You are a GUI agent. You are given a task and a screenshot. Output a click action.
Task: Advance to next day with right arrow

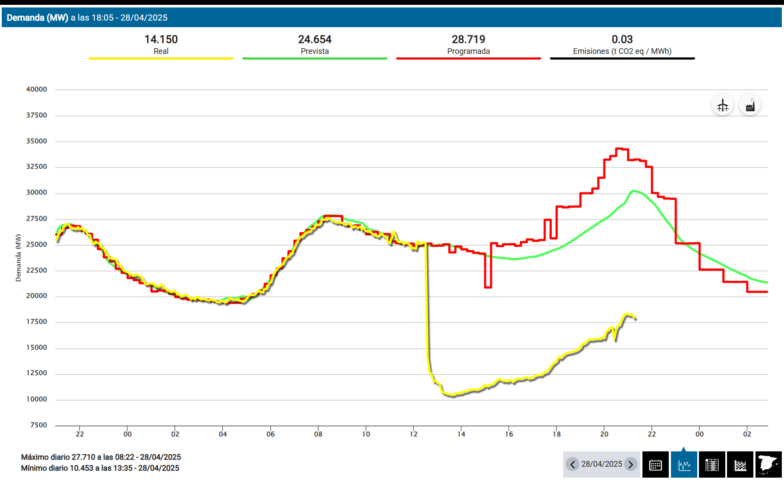tap(630, 465)
